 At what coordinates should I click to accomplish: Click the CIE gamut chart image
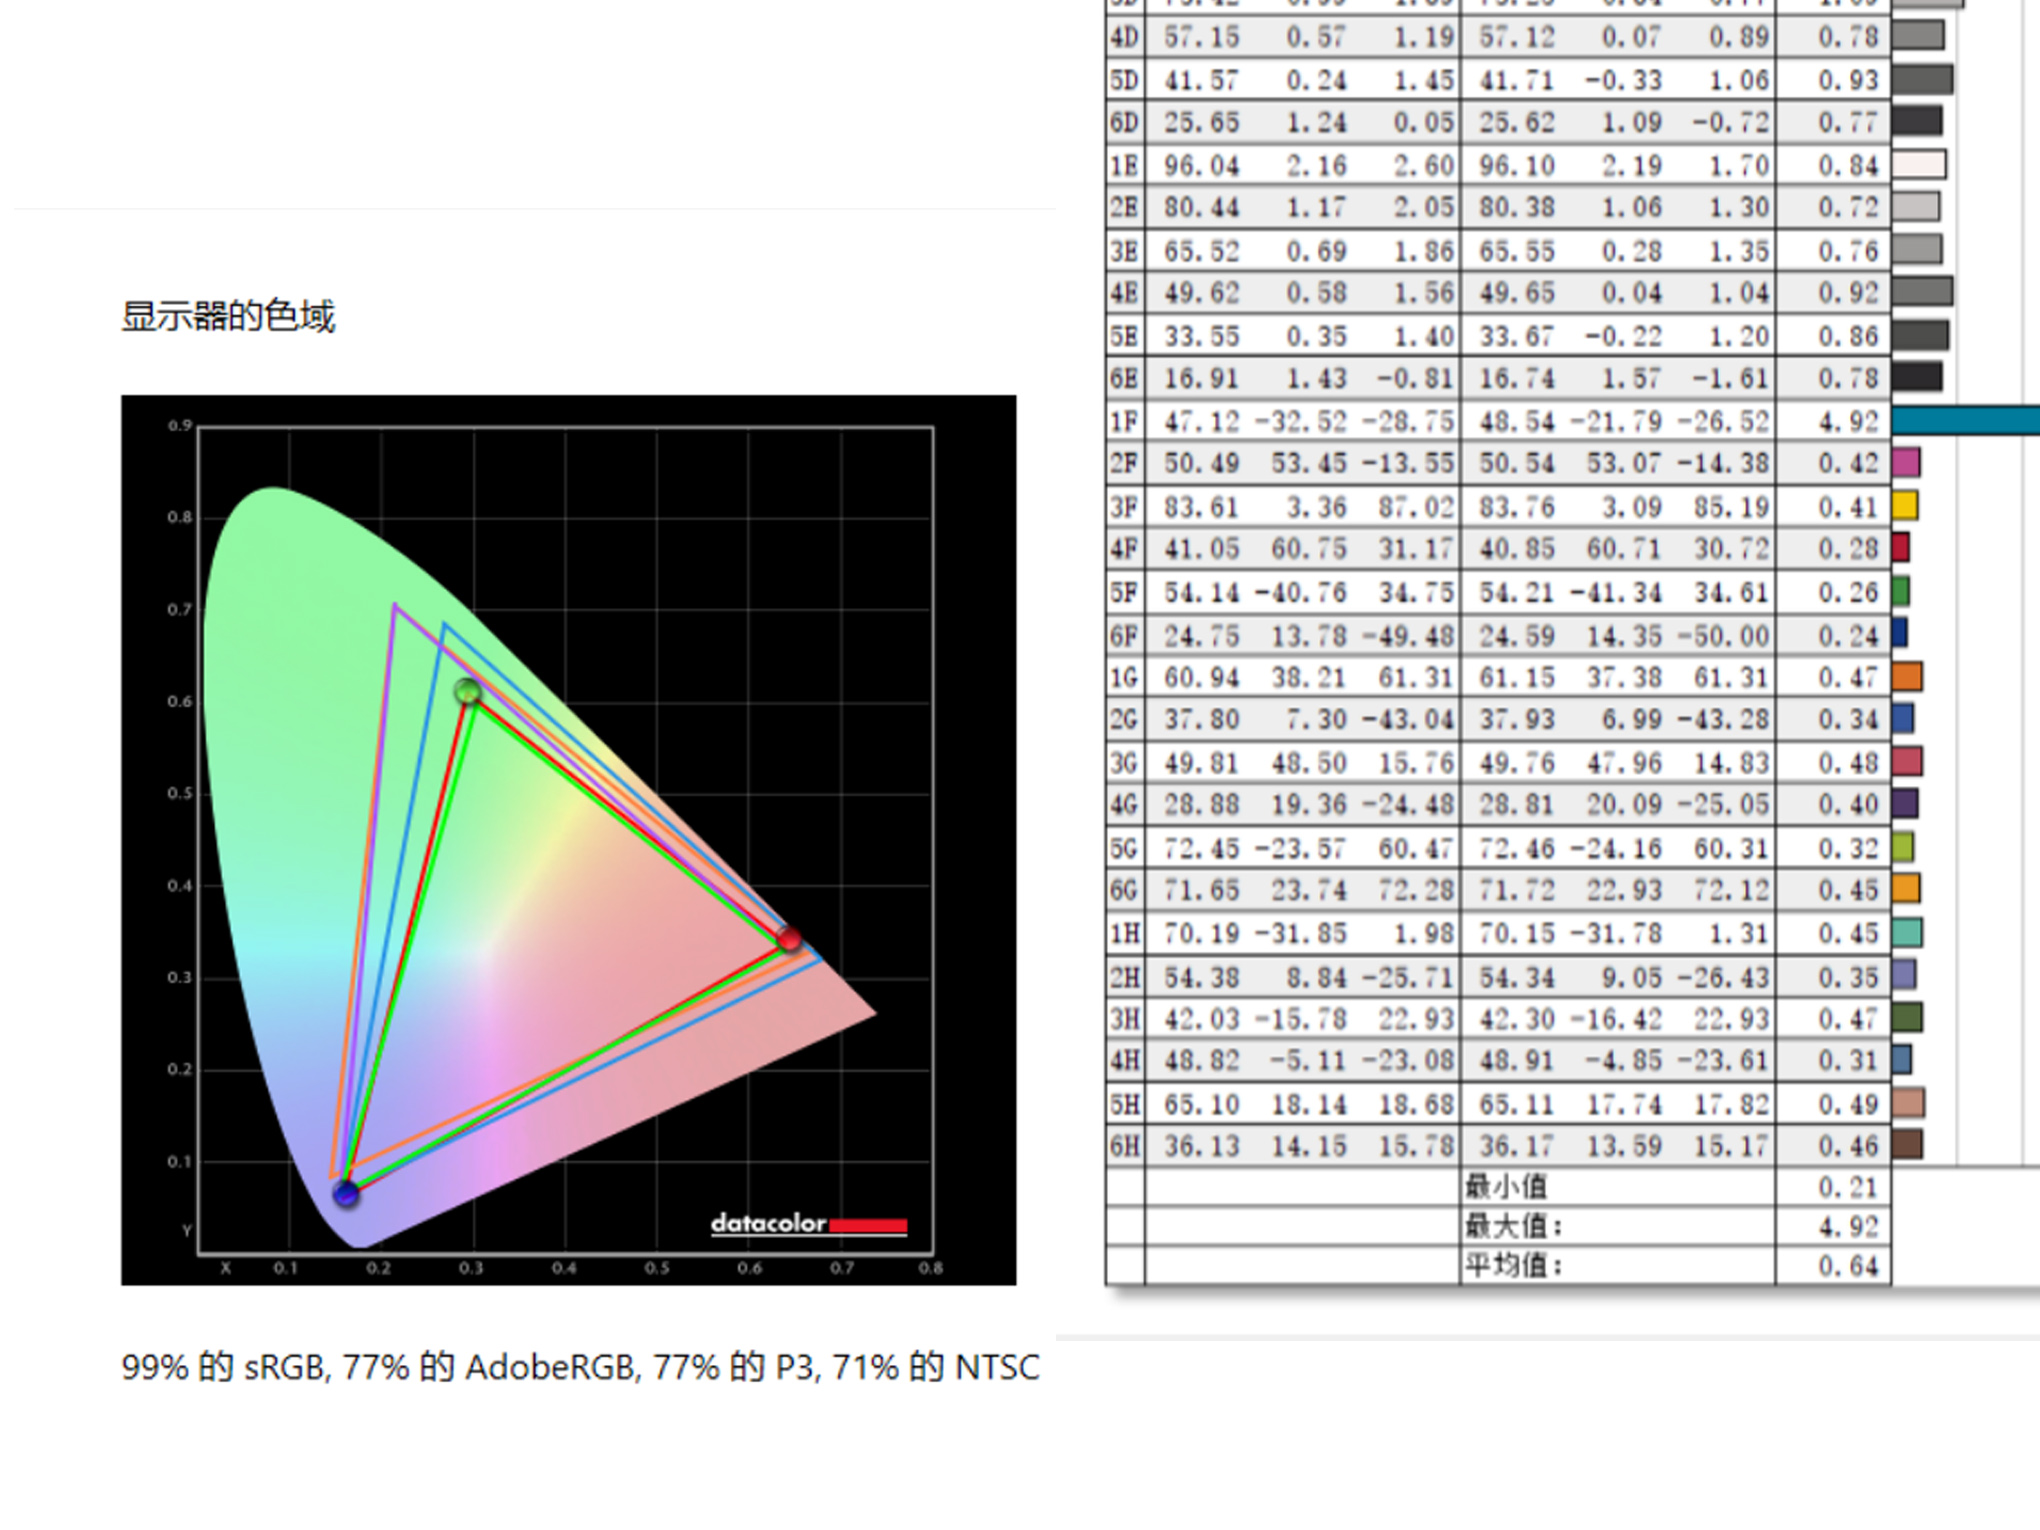568,839
